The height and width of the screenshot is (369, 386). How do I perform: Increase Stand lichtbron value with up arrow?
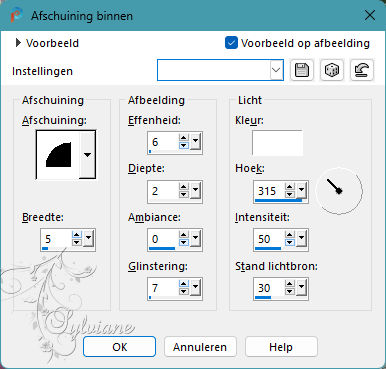tap(289, 283)
